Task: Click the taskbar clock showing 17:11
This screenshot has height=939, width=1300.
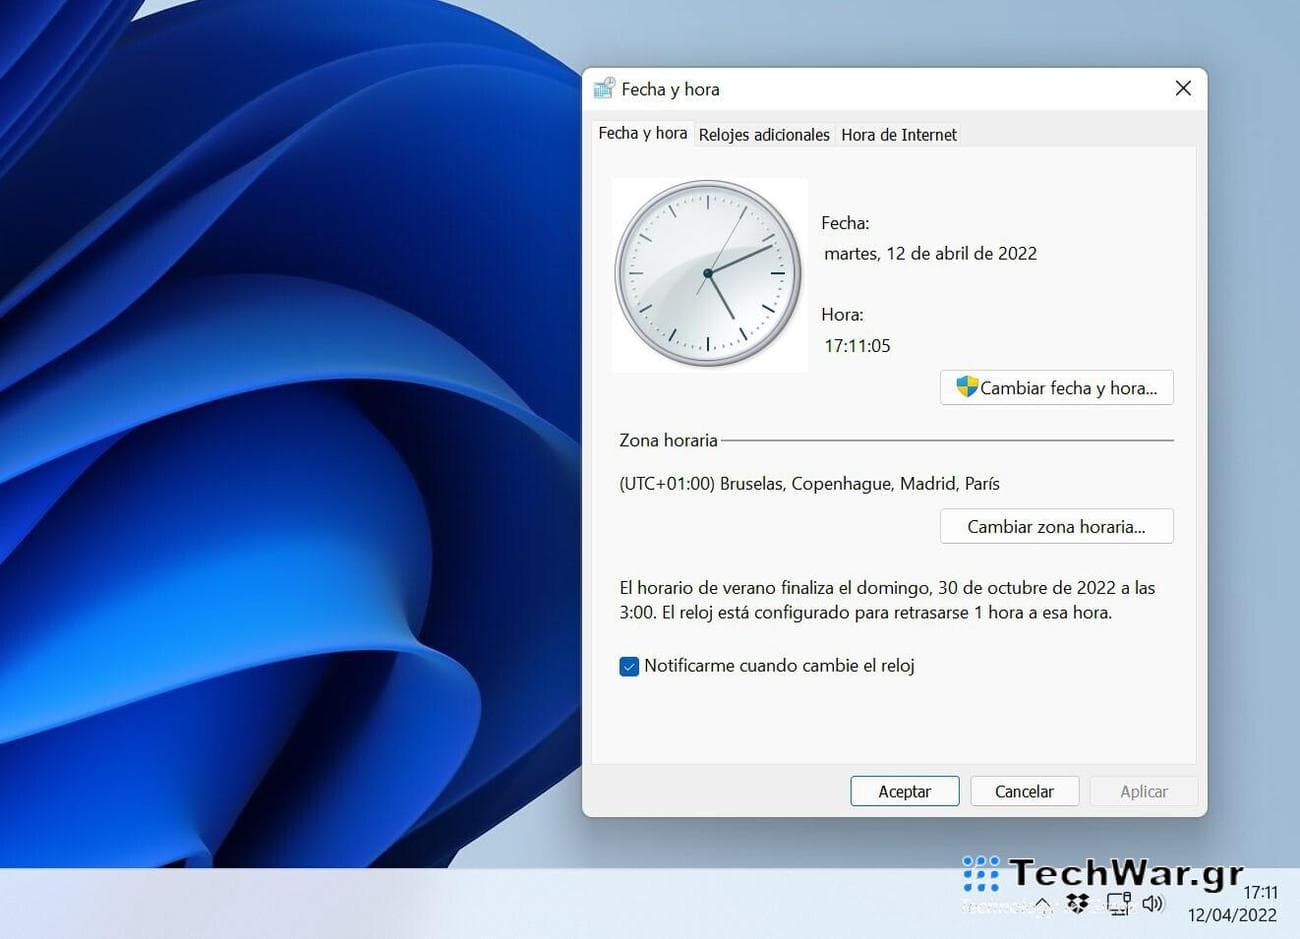Action: click(1262, 892)
